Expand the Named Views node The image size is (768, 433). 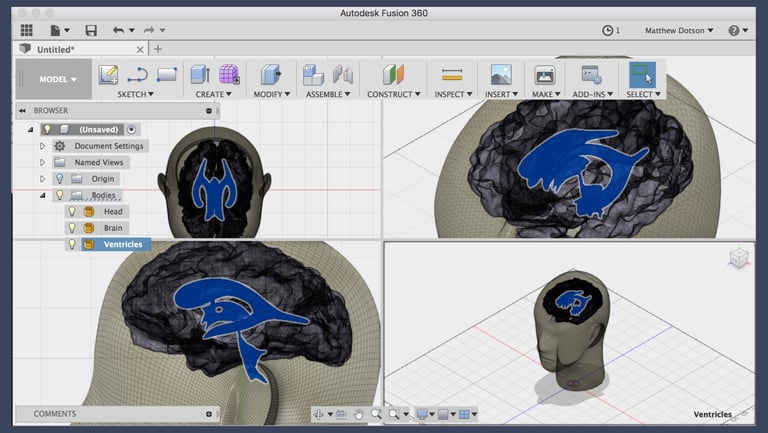(42, 162)
